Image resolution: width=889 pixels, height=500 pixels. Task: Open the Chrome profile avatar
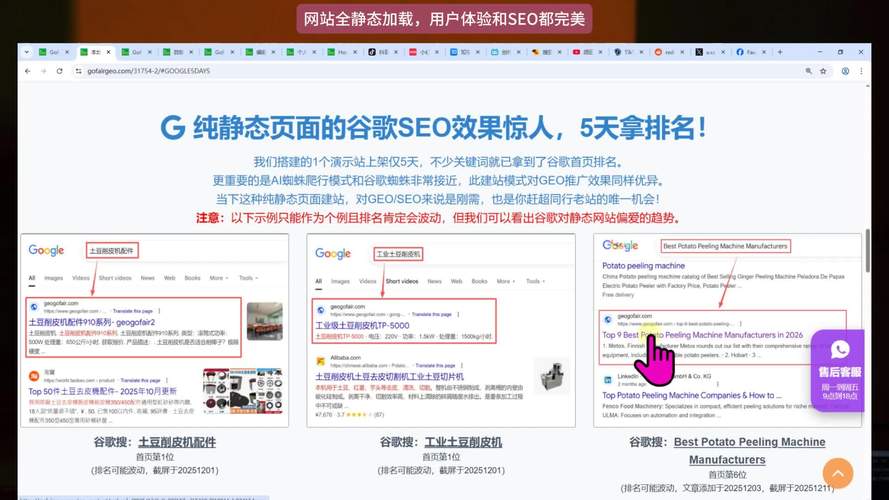[845, 71]
